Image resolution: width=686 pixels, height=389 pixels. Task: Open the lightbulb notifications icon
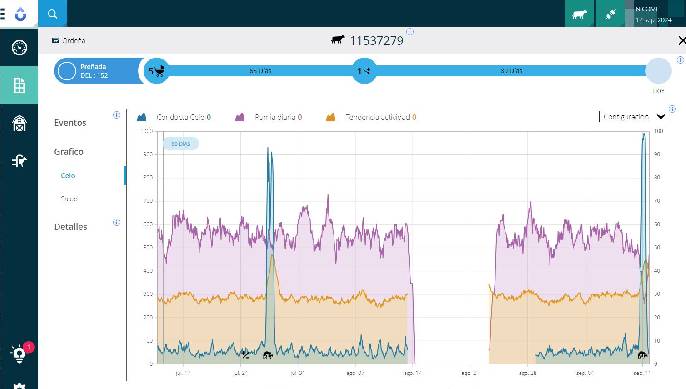pyautogui.click(x=19, y=354)
